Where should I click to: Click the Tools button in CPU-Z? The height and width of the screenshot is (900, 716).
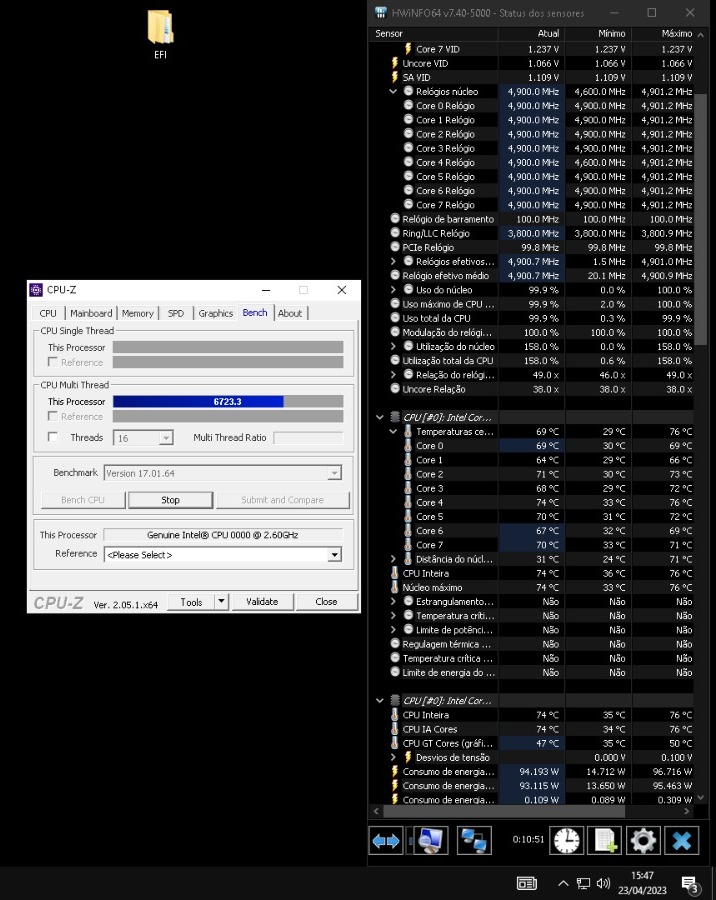tap(191, 602)
